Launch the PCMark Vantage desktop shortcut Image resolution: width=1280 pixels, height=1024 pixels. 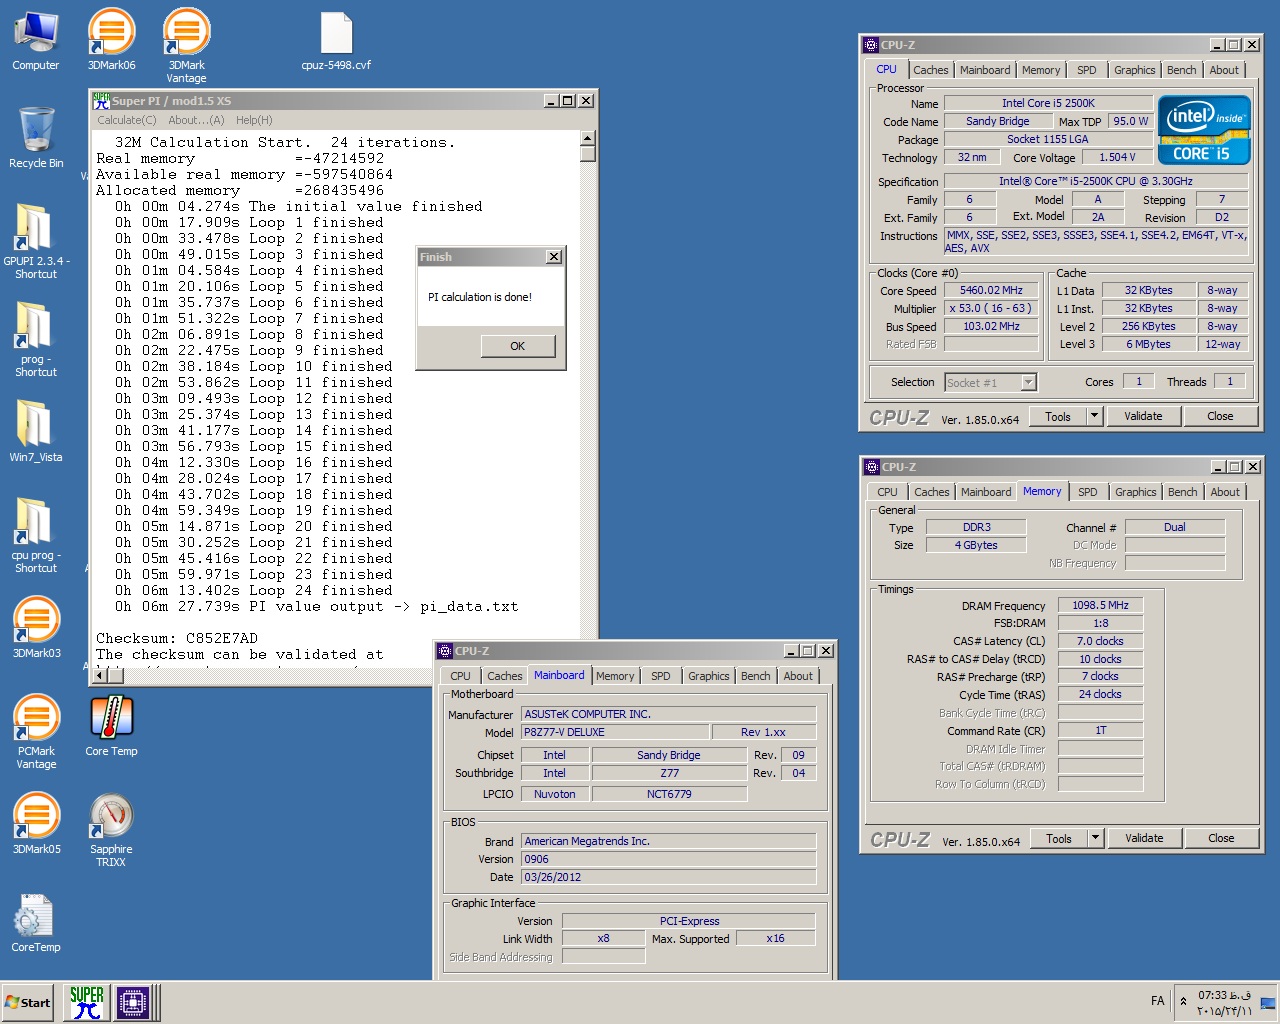pos(36,730)
